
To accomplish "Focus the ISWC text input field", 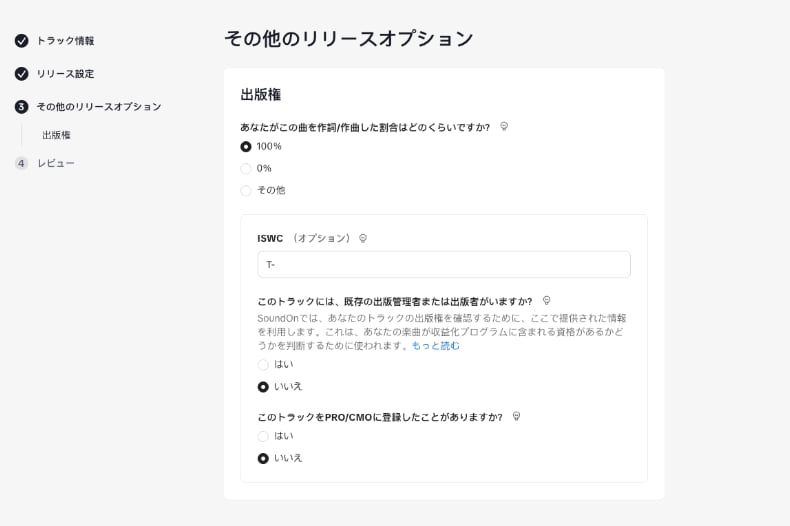I will [443, 264].
